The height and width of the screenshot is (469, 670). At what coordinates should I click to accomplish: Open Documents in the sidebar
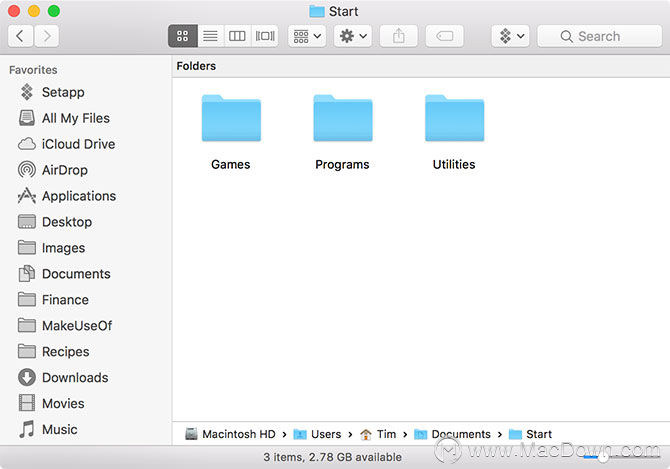coord(65,274)
